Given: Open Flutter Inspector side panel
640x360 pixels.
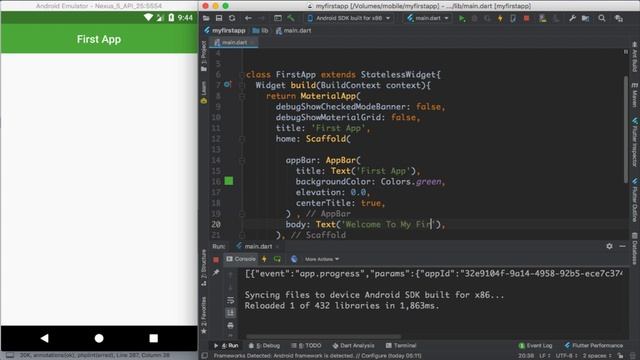Looking at the screenshot, I should [635, 142].
